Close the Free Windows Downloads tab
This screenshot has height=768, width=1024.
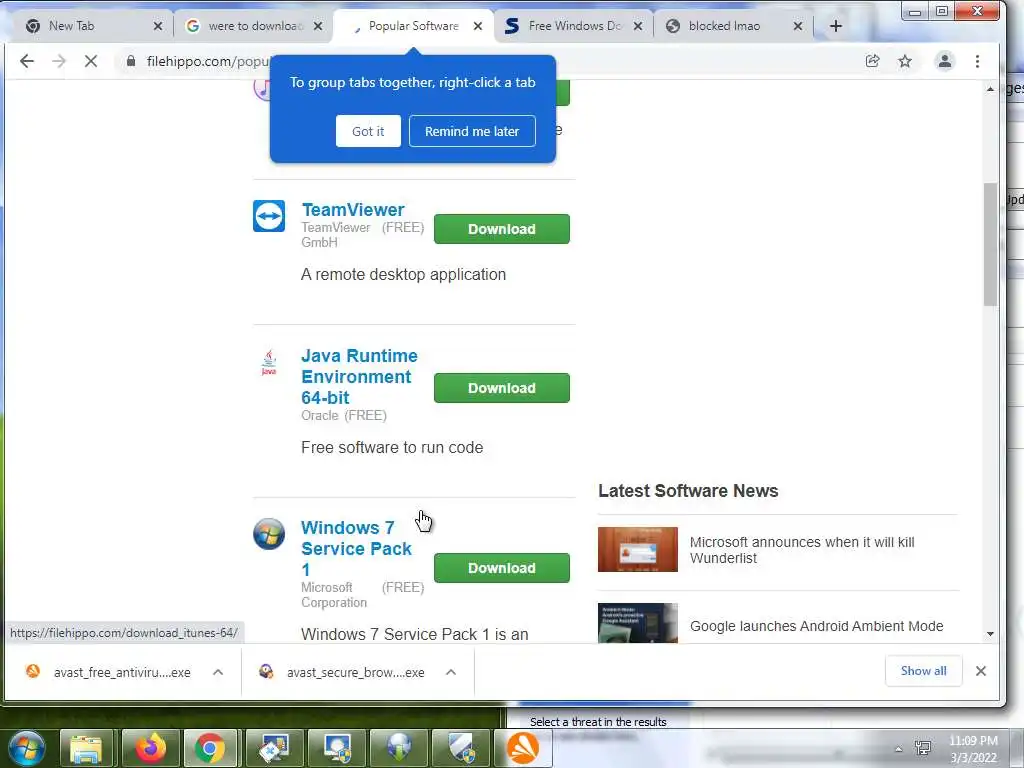[637, 26]
